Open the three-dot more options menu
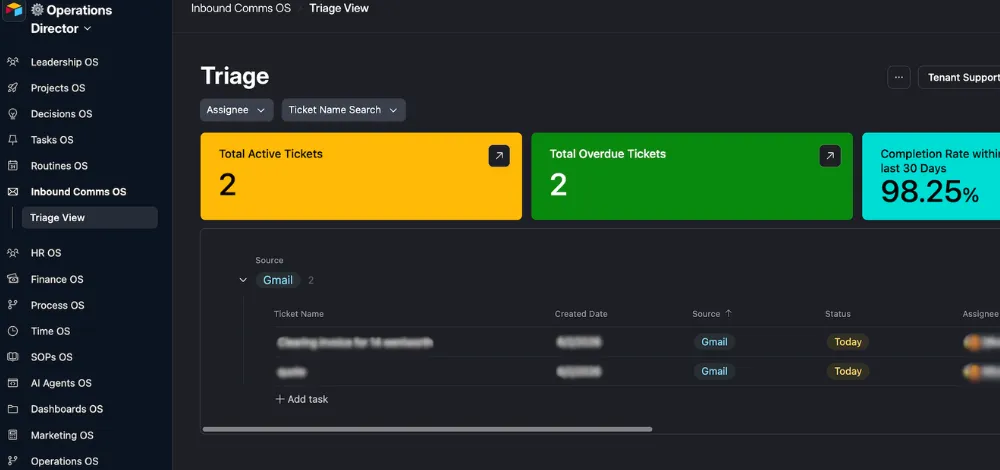Screen dimensions: 1000x470 tap(898, 78)
